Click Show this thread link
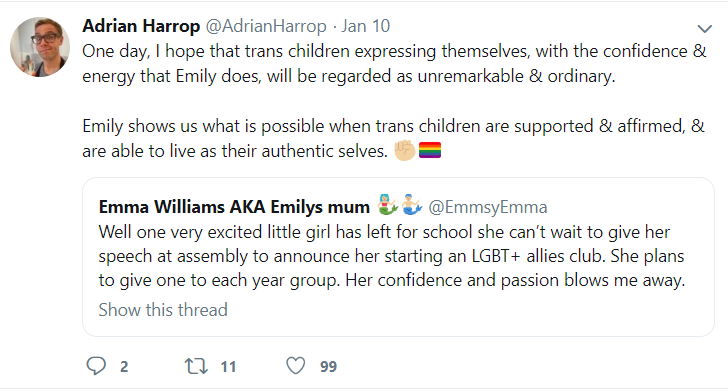This screenshot has width=728, height=391. (x=163, y=310)
